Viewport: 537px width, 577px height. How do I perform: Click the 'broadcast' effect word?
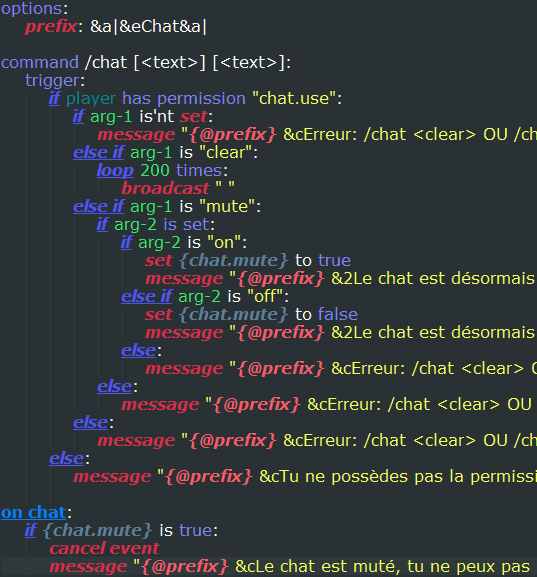coord(165,189)
